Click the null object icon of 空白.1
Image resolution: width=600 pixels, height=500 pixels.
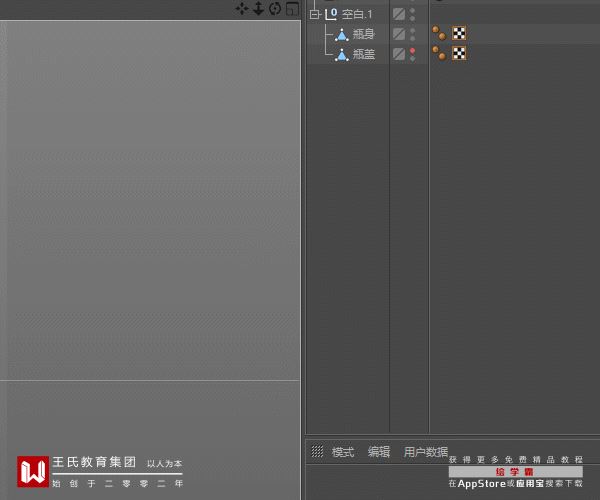click(331, 14)
